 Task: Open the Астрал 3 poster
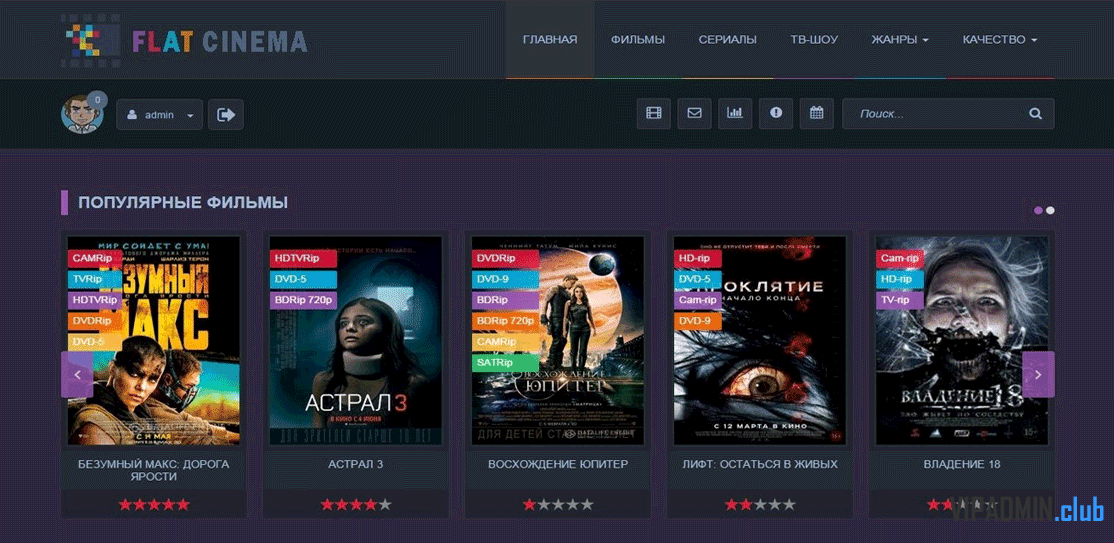point(355,340)
